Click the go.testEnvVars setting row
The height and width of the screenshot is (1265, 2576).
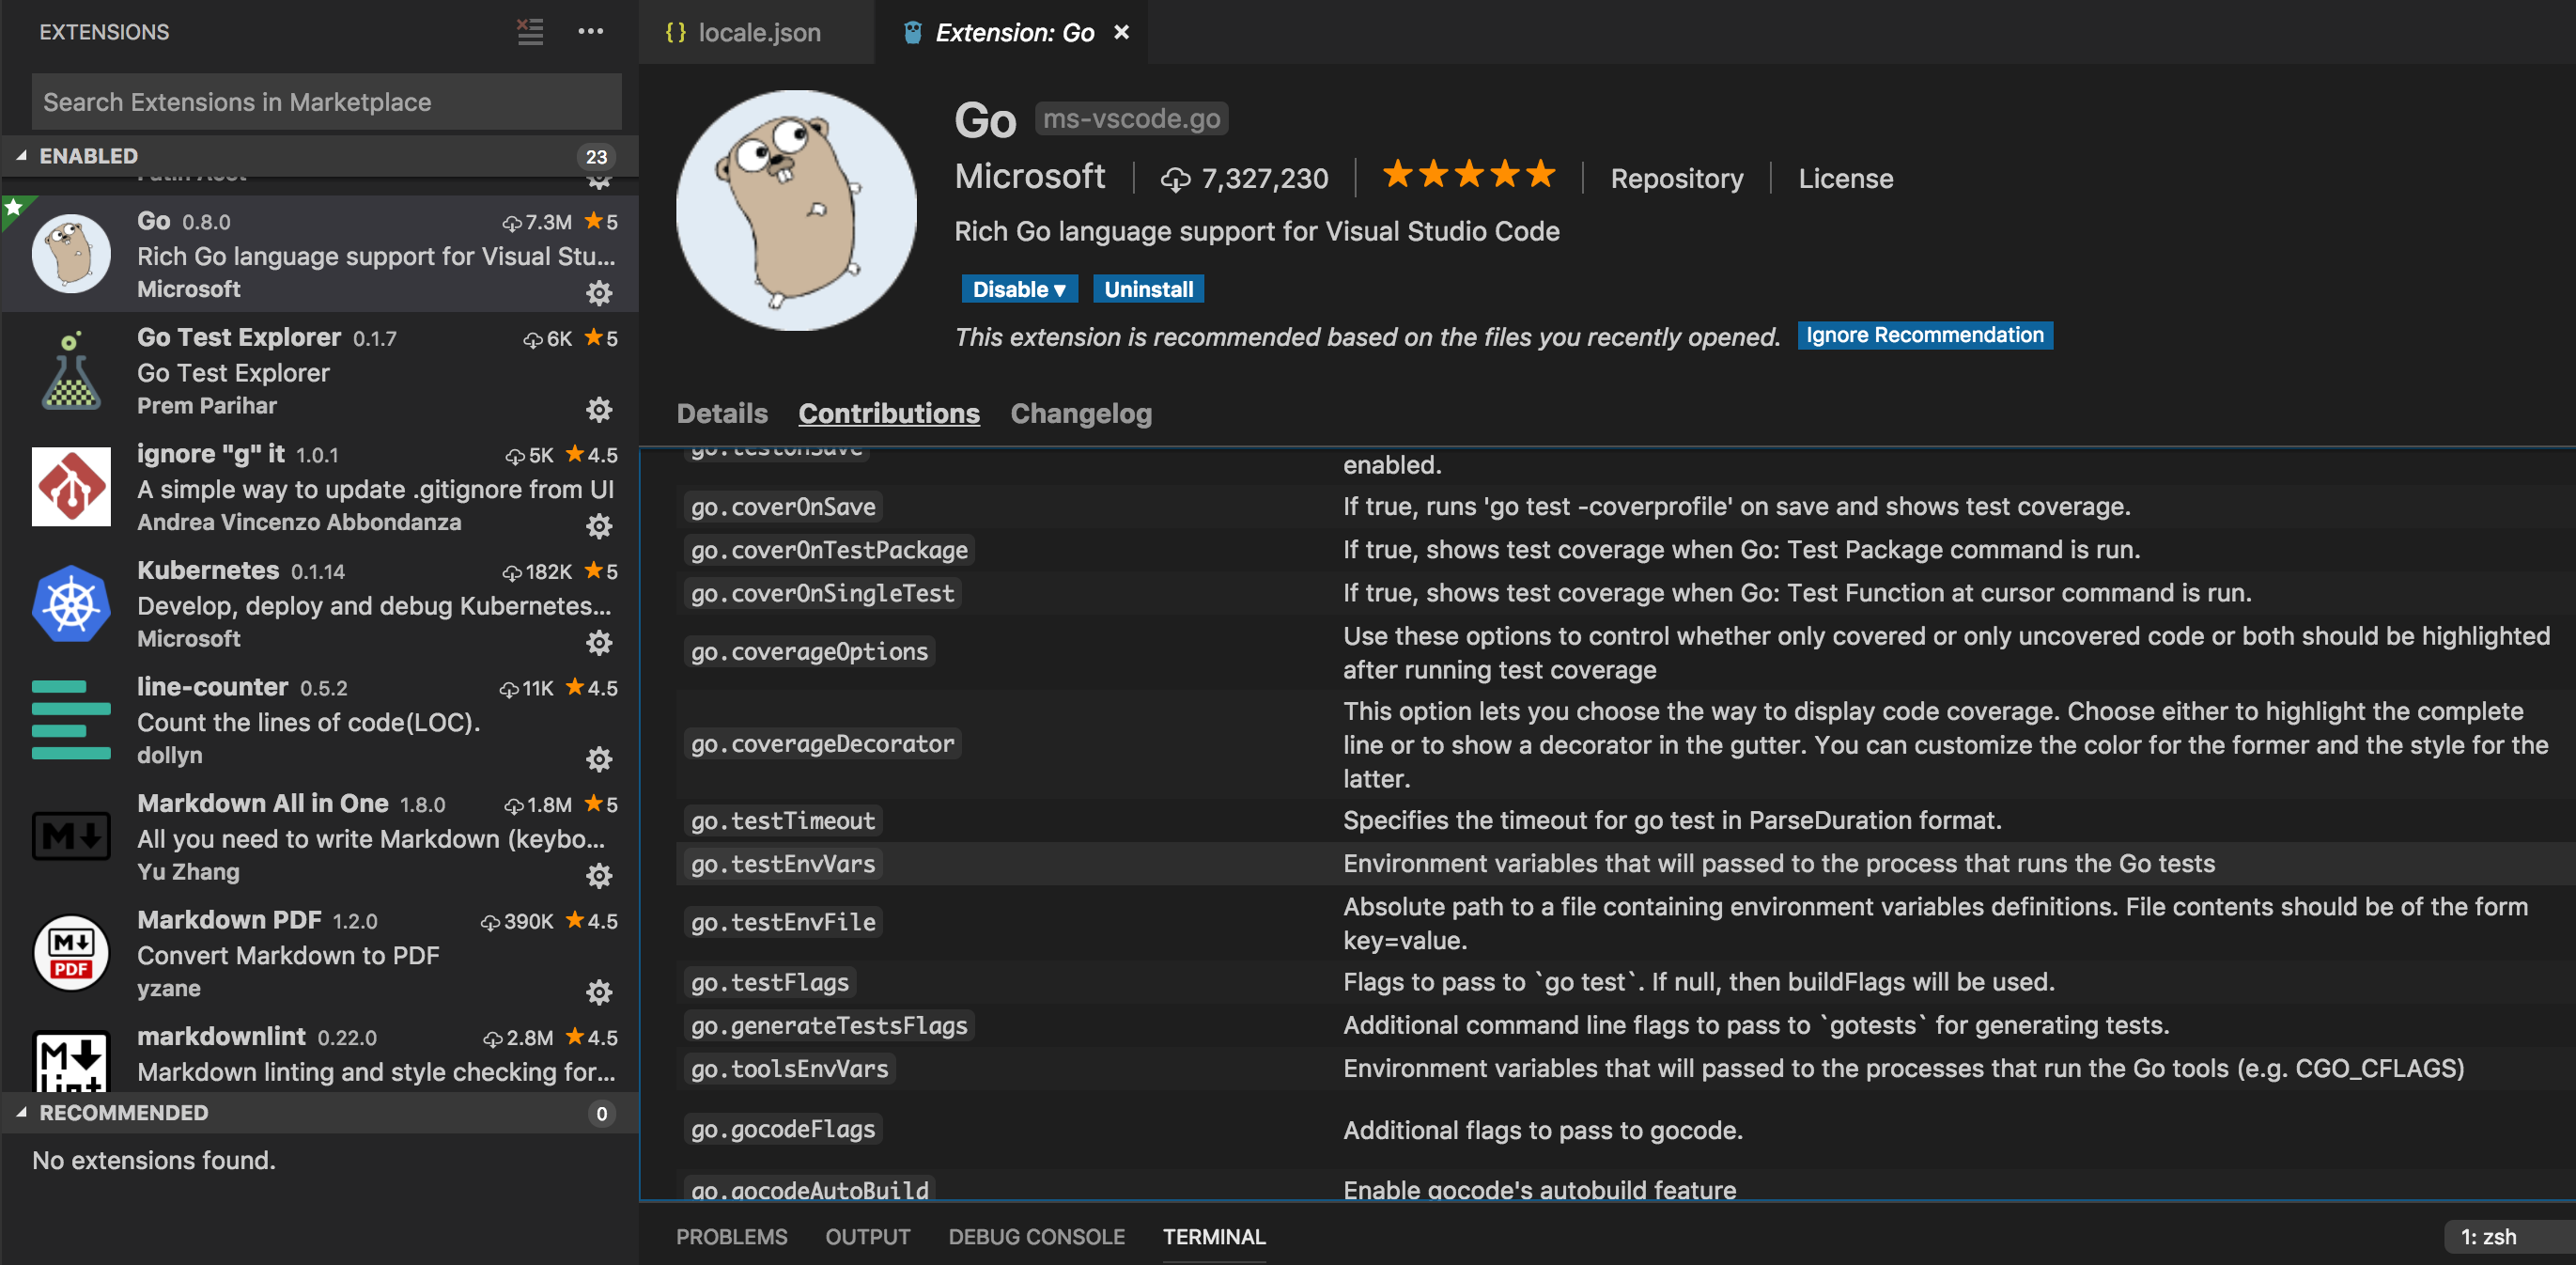click(1626, 863)
